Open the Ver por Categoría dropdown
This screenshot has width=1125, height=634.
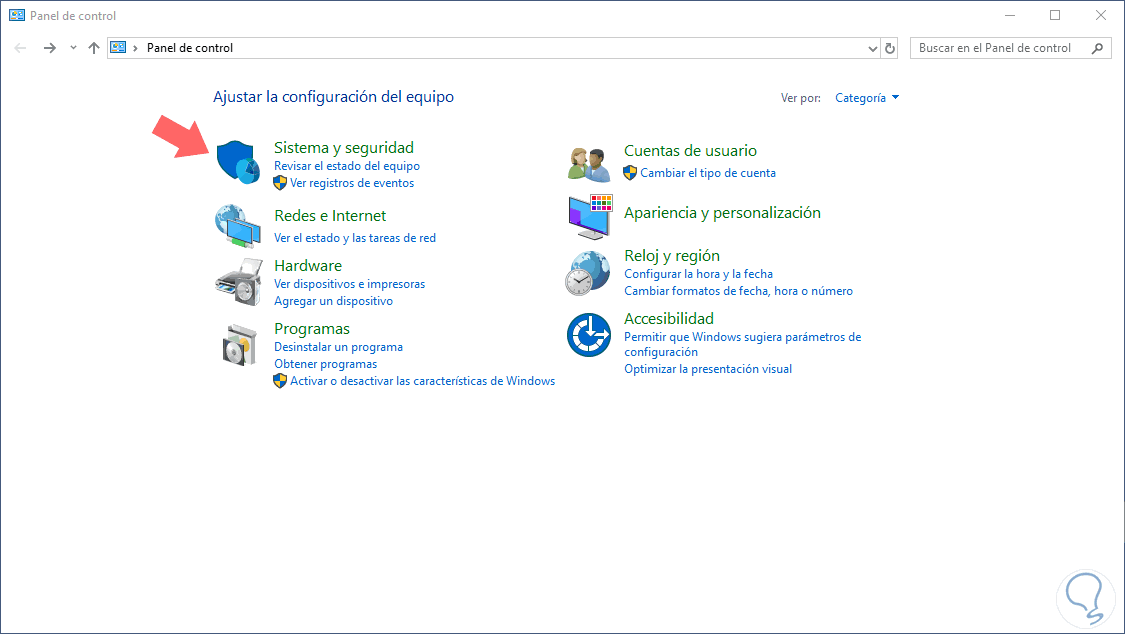(867, 98)
